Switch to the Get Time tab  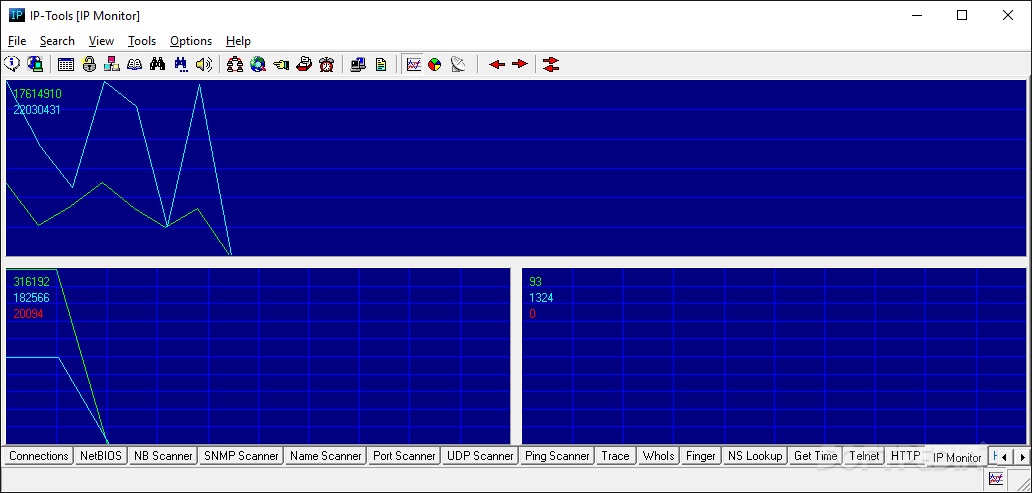pyautogui.click(x=815, y=456)
